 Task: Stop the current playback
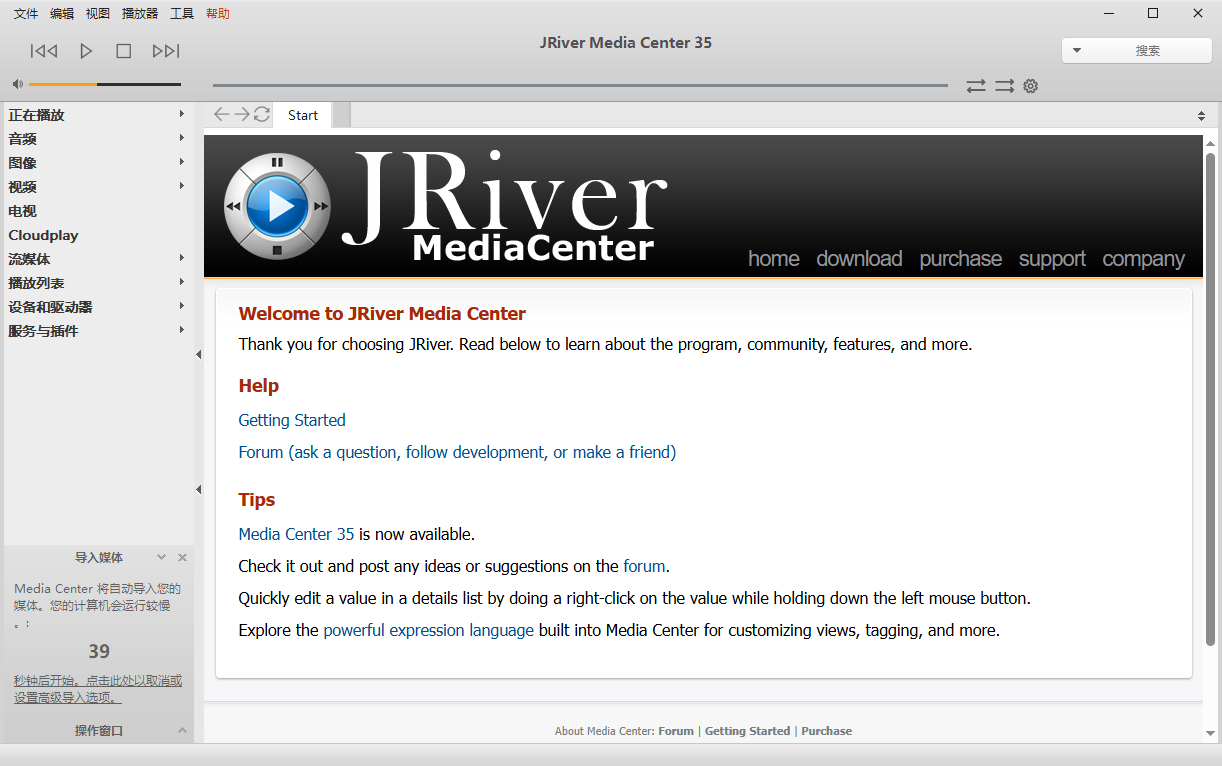pos(124,50)
